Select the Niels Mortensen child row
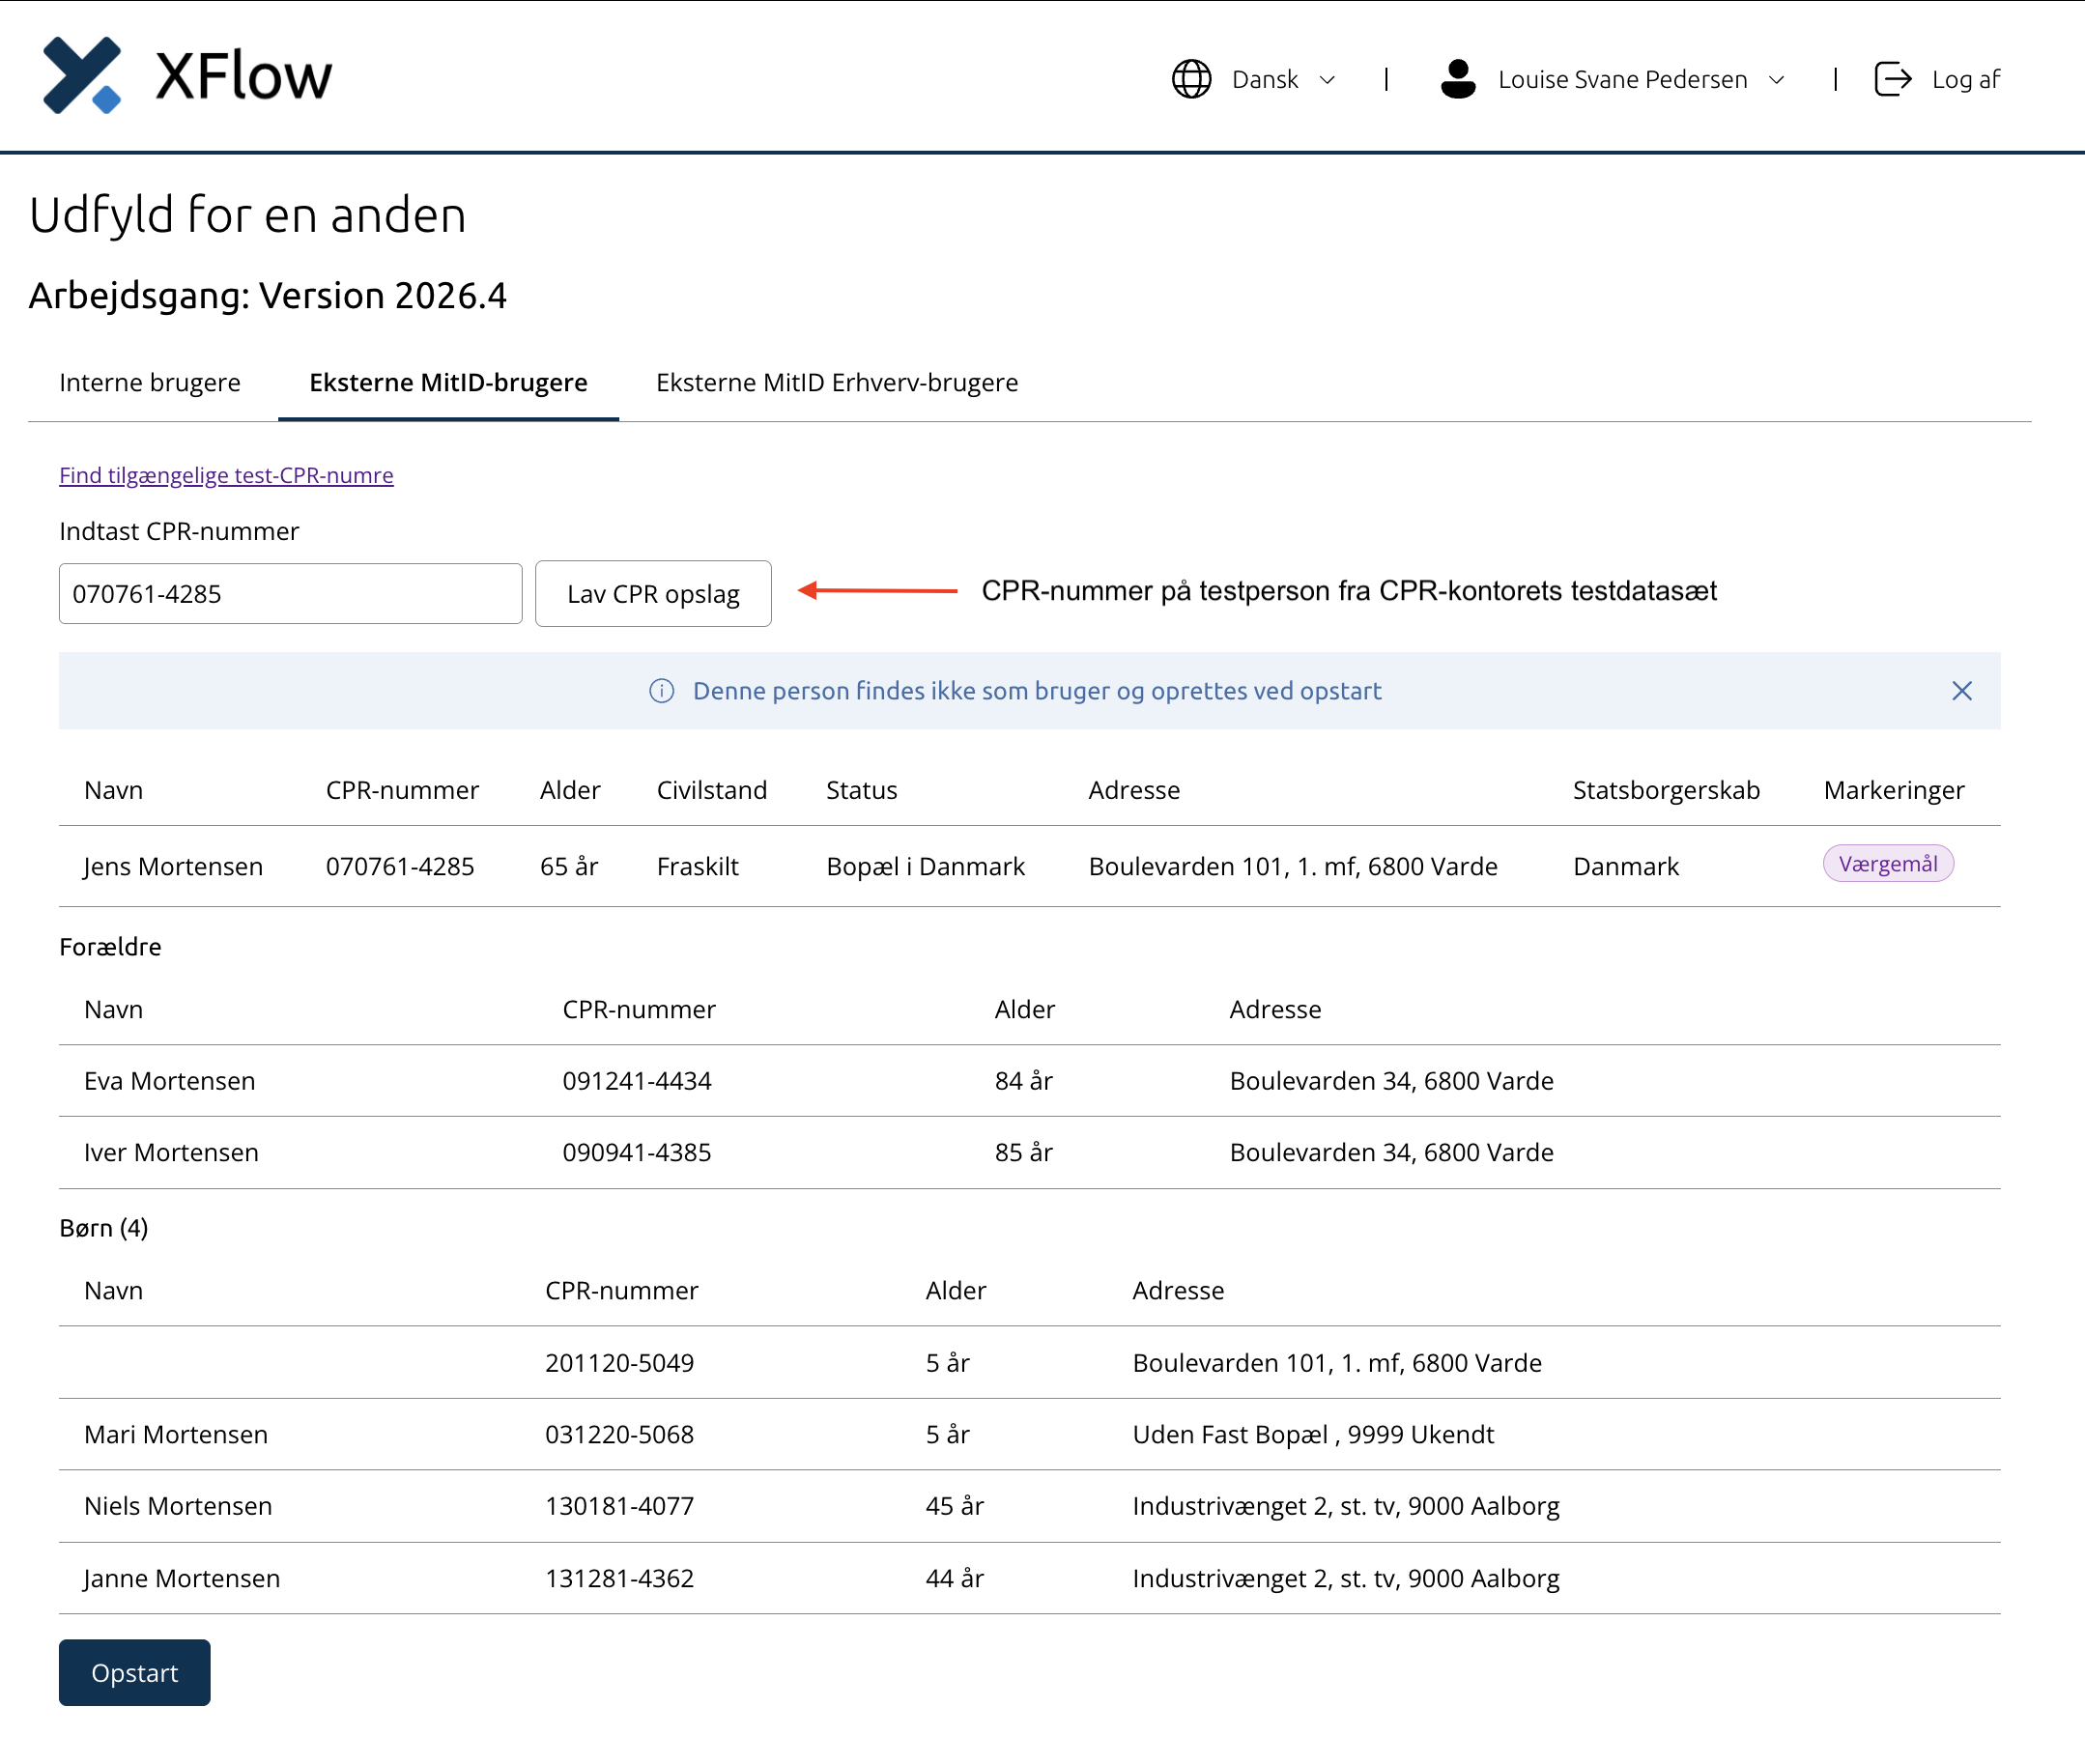 [x=1029, y=1506]
